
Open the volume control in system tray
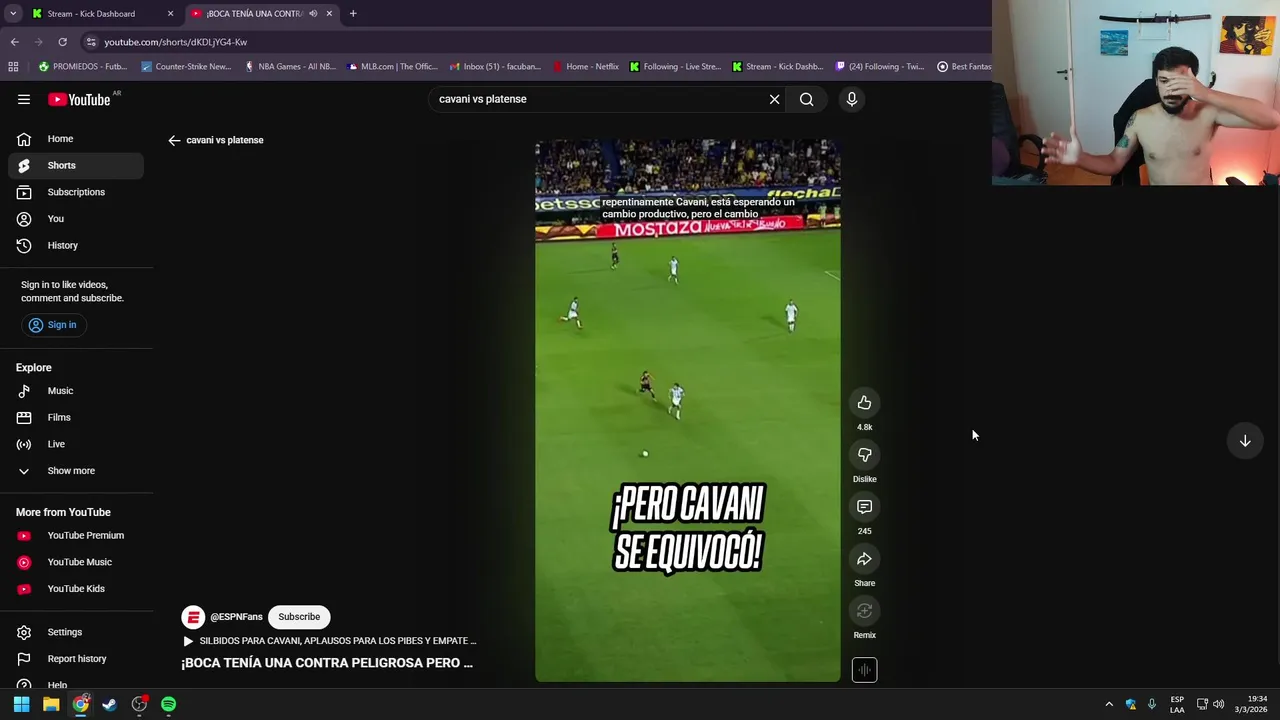click(x=1218, y=704)
